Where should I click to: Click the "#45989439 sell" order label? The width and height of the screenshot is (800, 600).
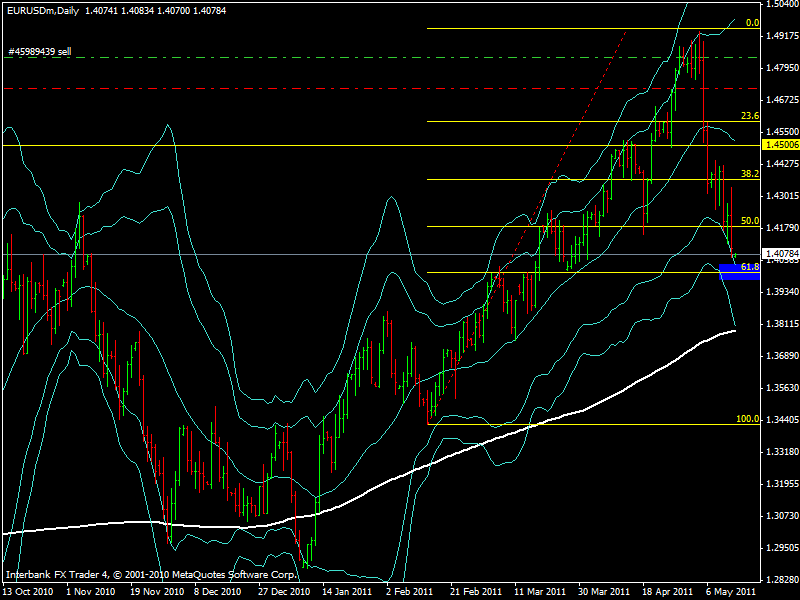click(x=39, y=50)
